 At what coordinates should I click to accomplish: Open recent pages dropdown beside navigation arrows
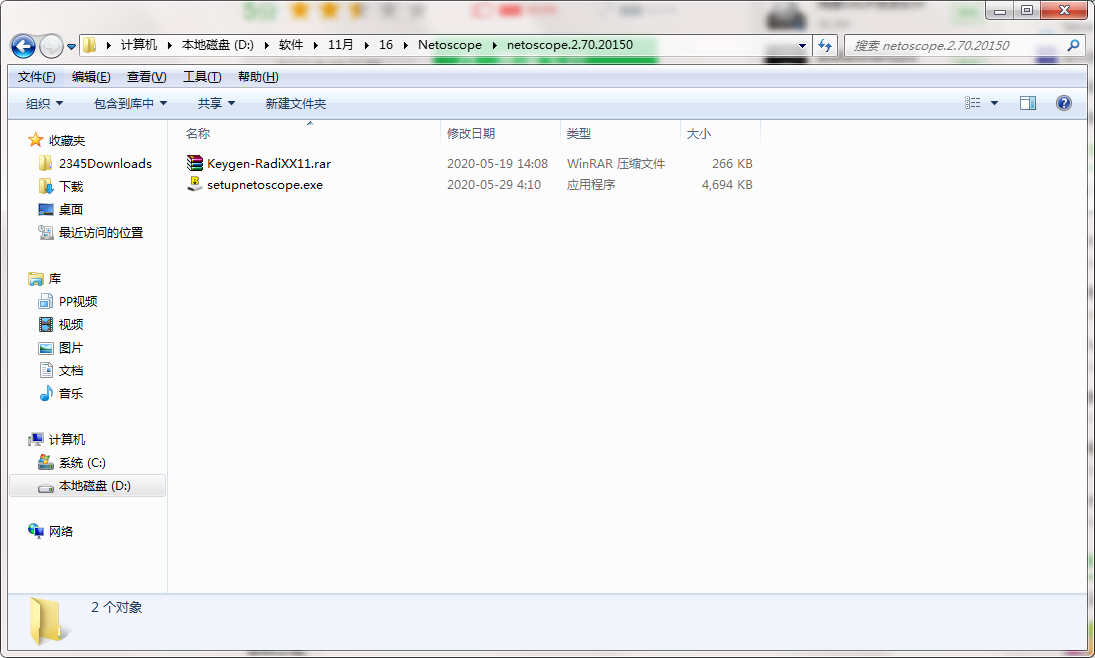71,47
